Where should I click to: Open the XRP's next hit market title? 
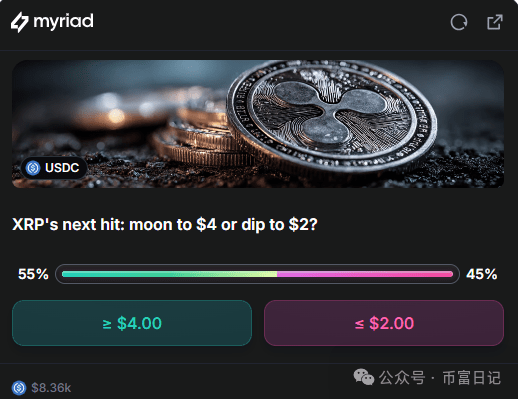[x=165, y=225]
